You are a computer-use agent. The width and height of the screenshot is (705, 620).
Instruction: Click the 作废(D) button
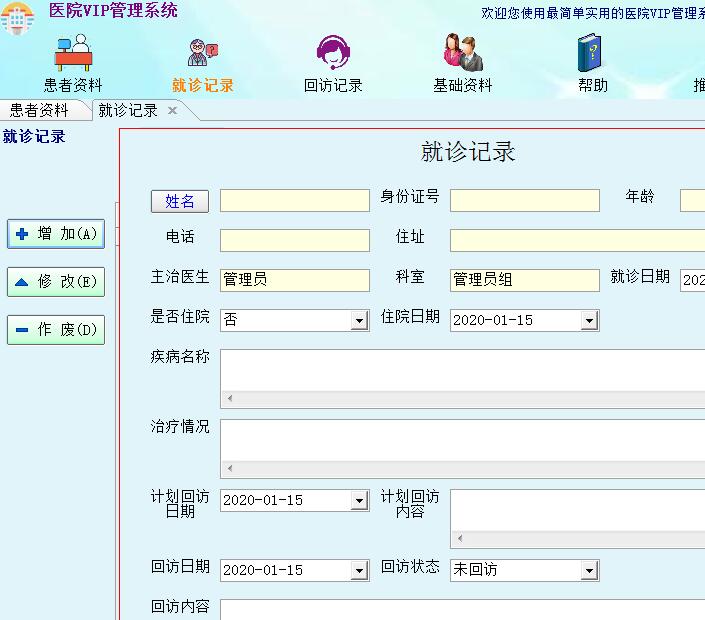coord(56,330)
